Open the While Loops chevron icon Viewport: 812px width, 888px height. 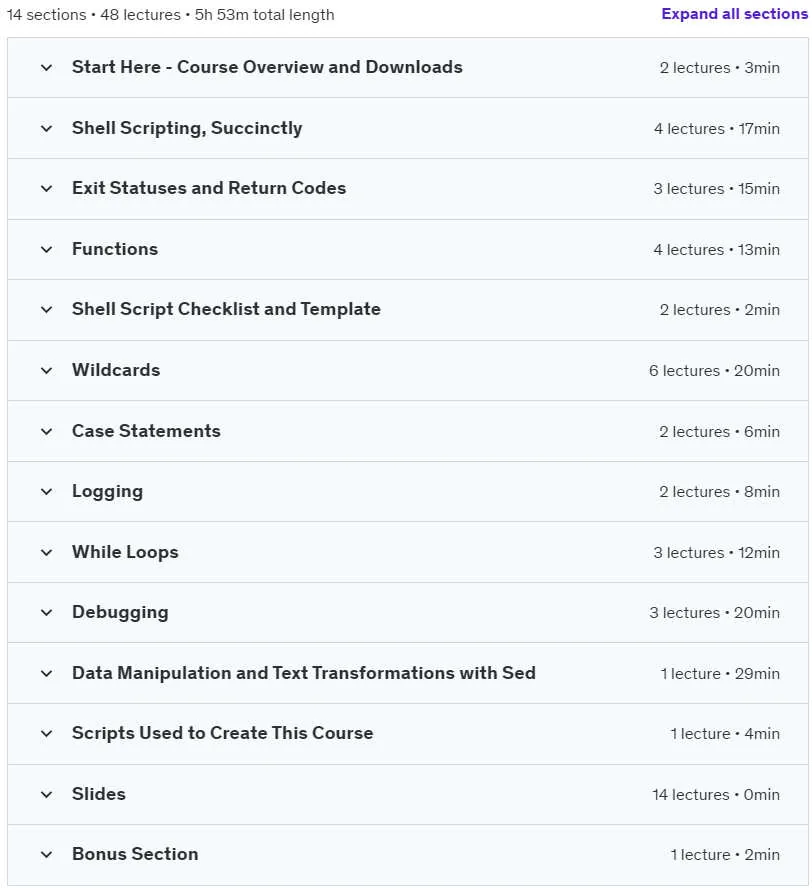point(46,552)
